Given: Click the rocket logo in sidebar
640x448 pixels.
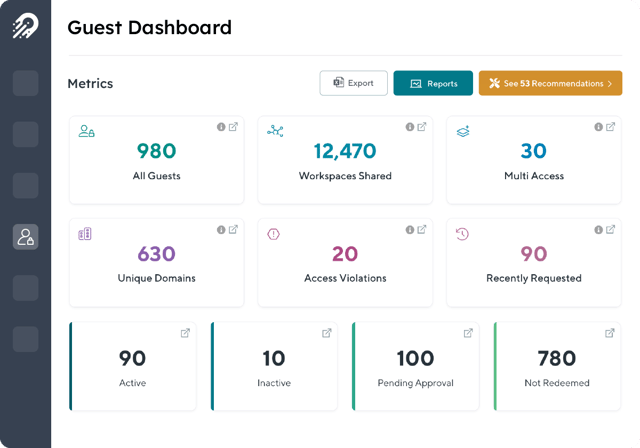Looking at the screenshot, I should (25, 27).
